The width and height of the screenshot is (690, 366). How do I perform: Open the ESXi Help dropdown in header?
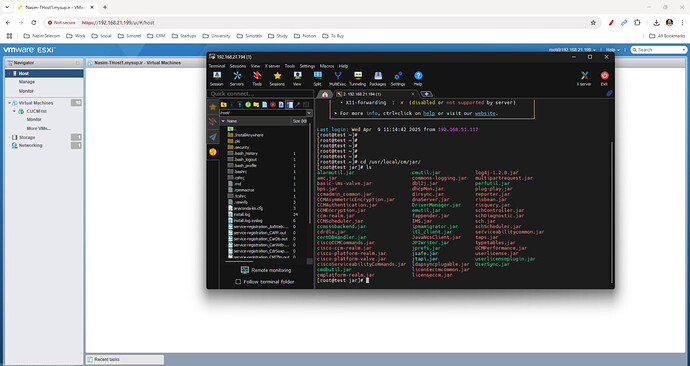point(612,50)
